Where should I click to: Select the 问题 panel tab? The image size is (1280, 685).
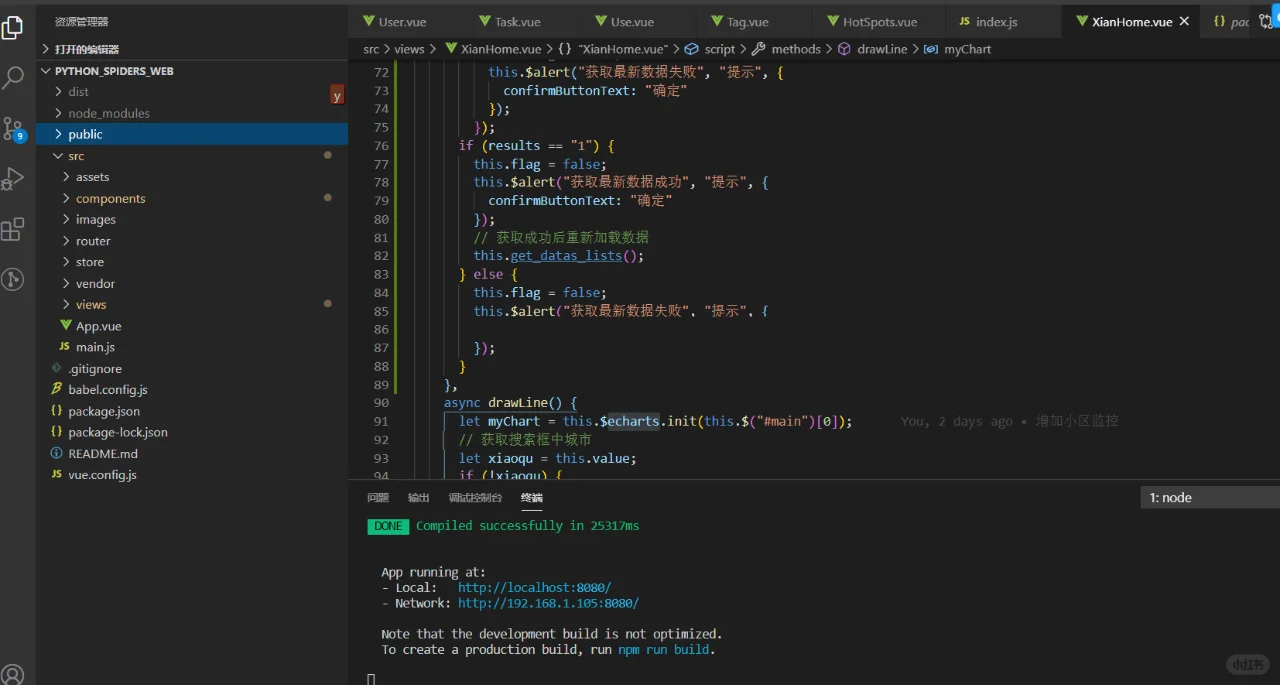tap(377, 497)
